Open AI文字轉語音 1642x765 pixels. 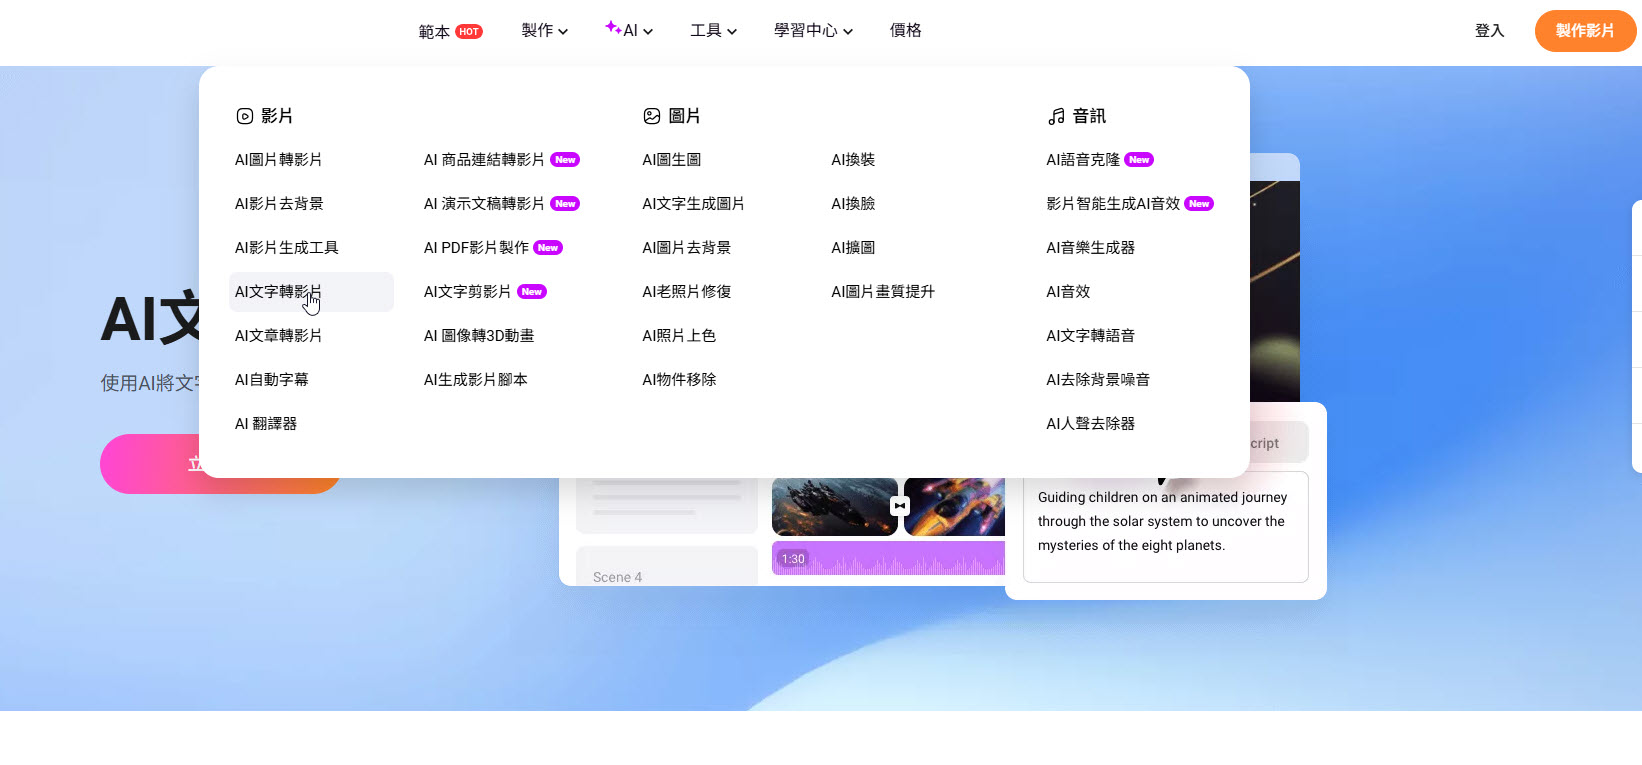[1091, 336]
